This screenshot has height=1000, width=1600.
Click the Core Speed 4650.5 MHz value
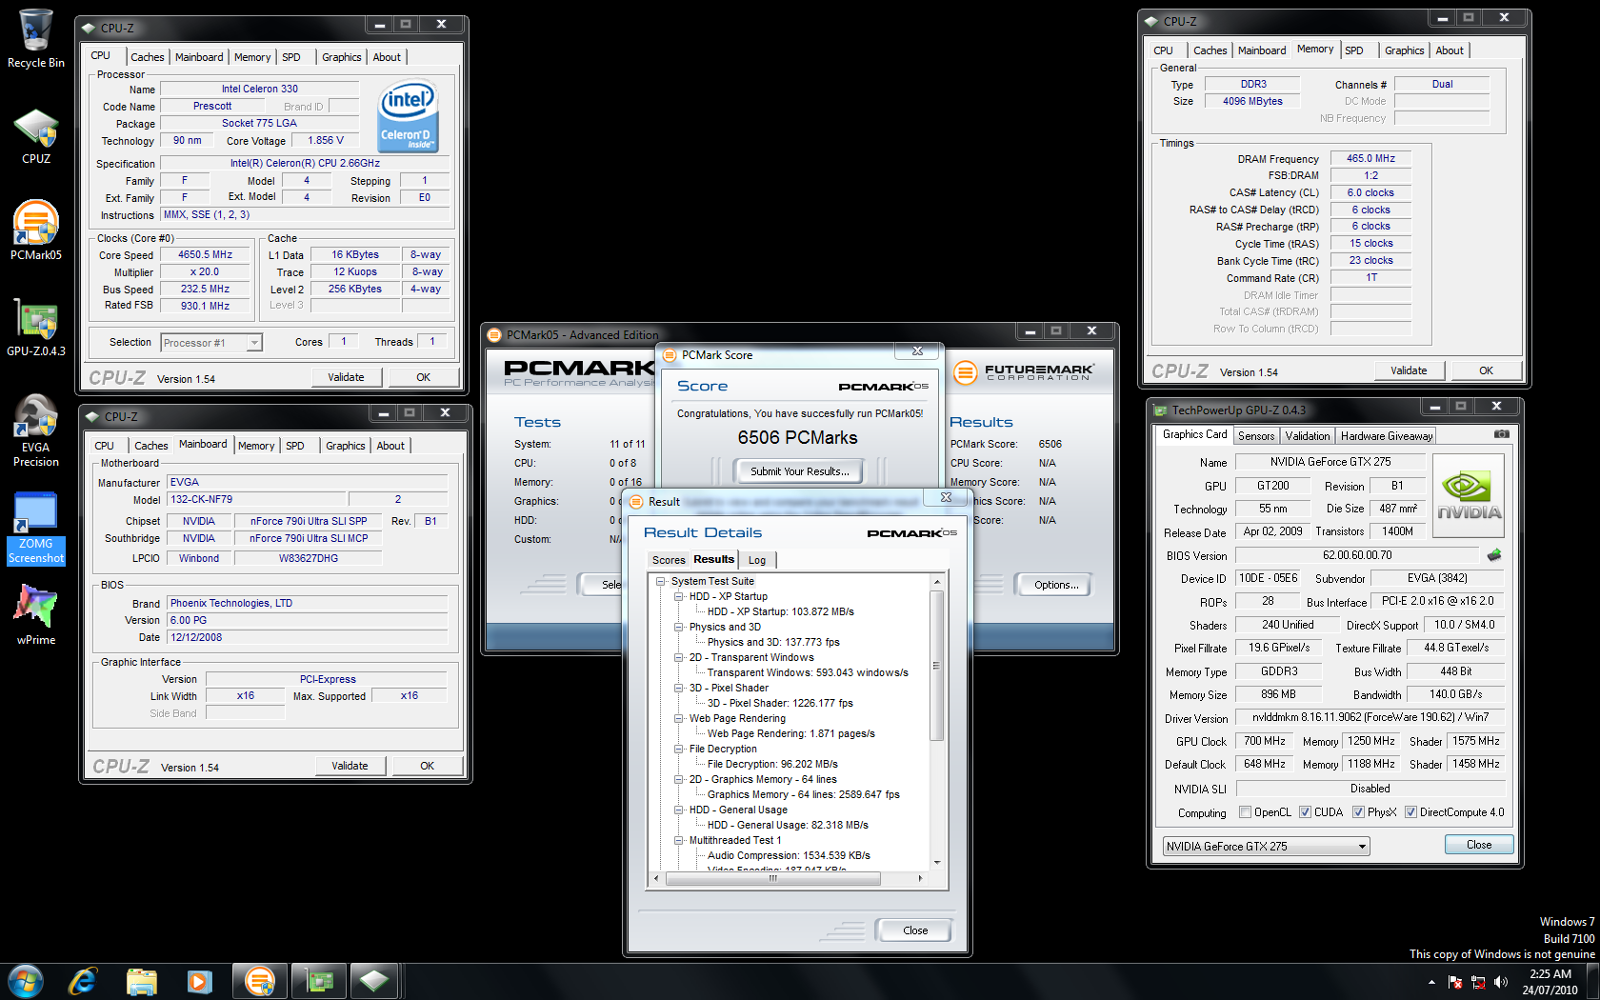click(205, 255)
